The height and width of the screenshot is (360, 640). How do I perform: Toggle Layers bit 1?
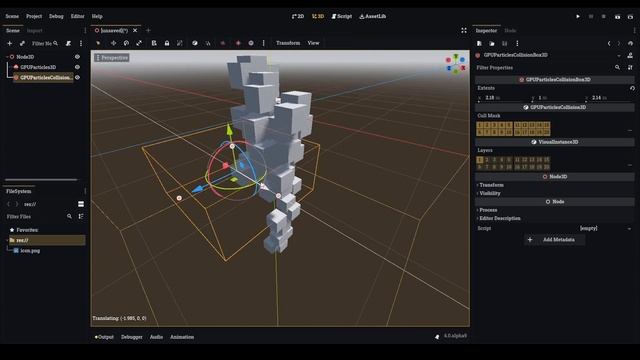coord(480,160)
